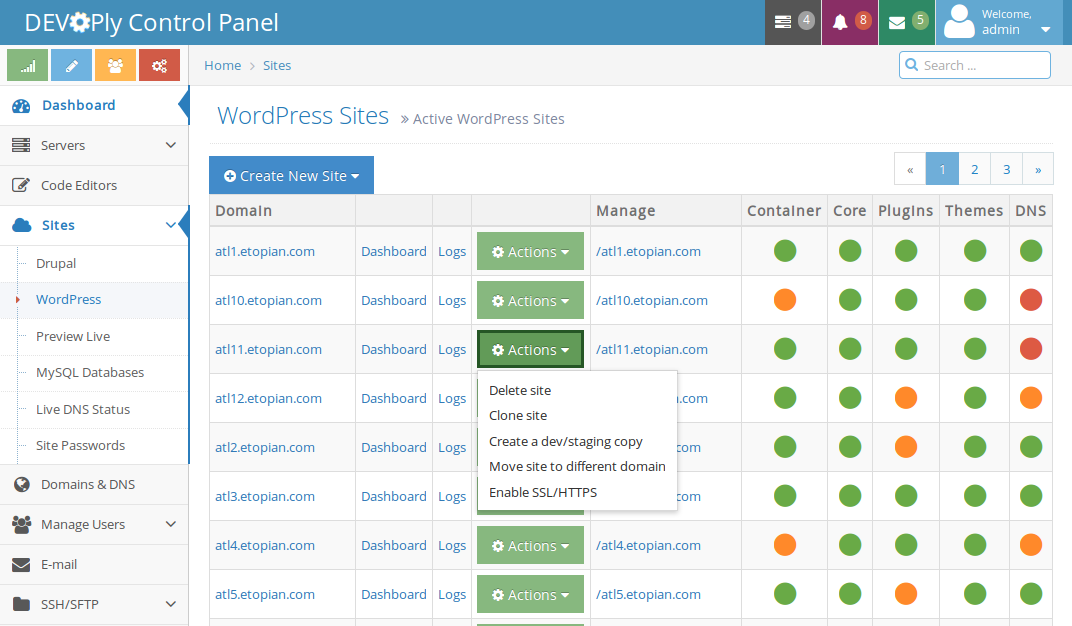Click the red cogs shortcut icon

click(x=159, y=65)
